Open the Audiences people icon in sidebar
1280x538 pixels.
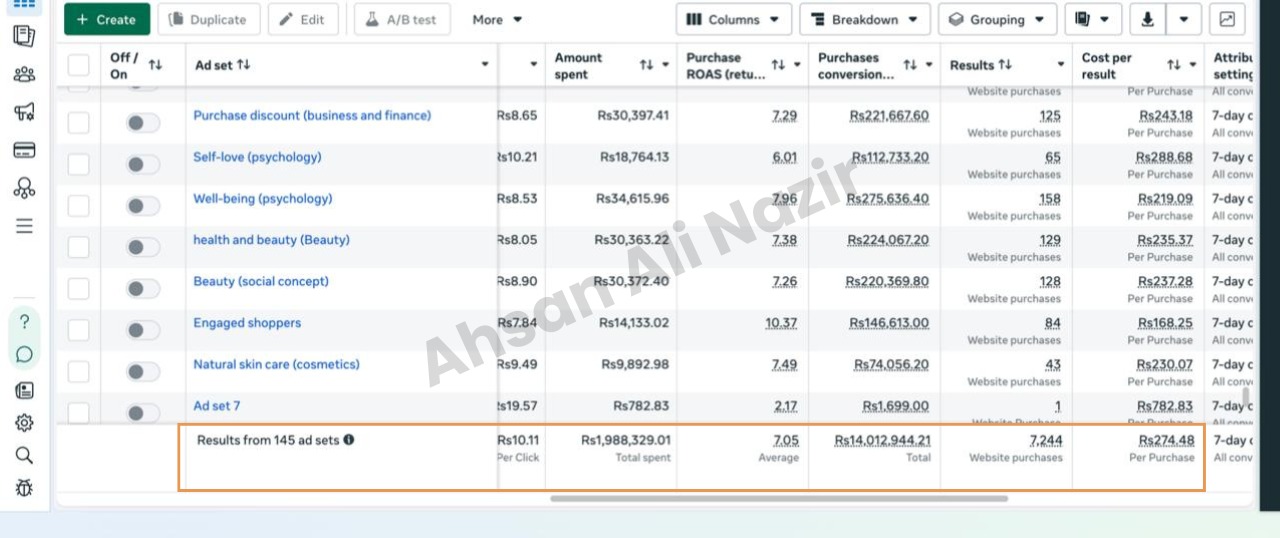click(x=24, y=74)
